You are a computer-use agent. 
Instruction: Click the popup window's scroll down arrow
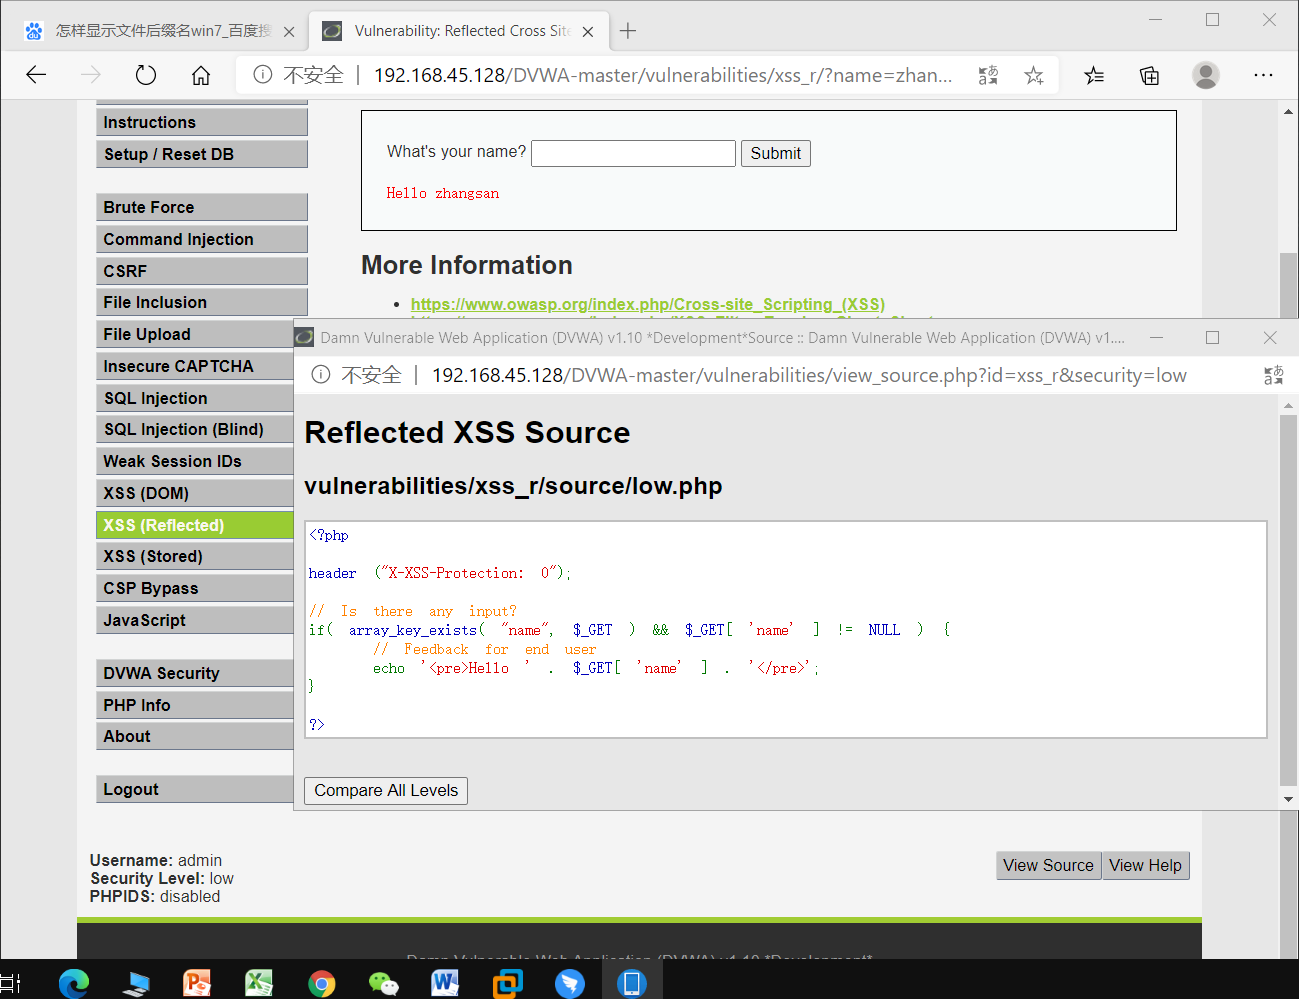click(1288, 800)
